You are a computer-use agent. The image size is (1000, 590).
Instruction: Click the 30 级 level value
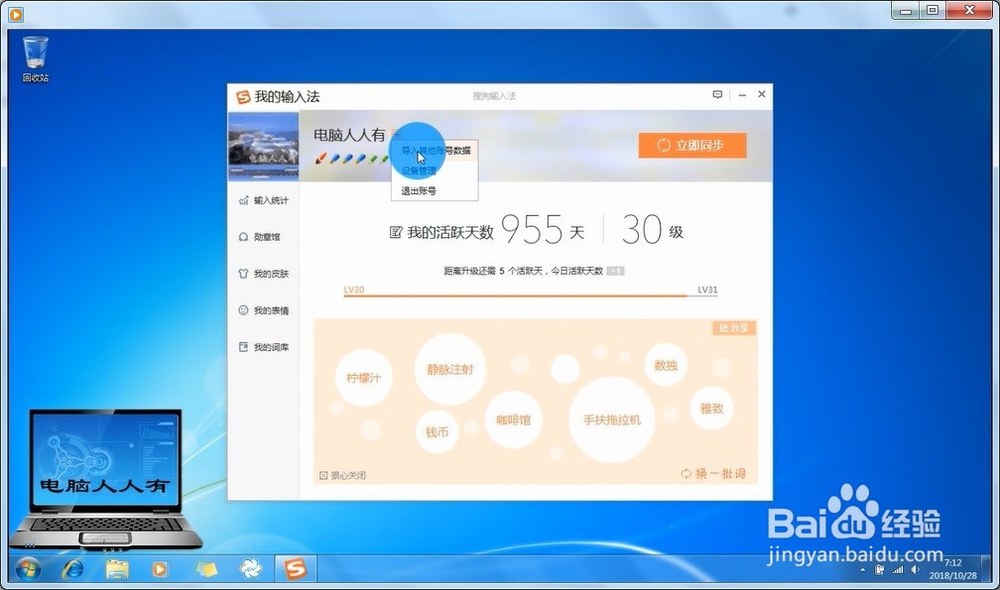click(652, 229)
